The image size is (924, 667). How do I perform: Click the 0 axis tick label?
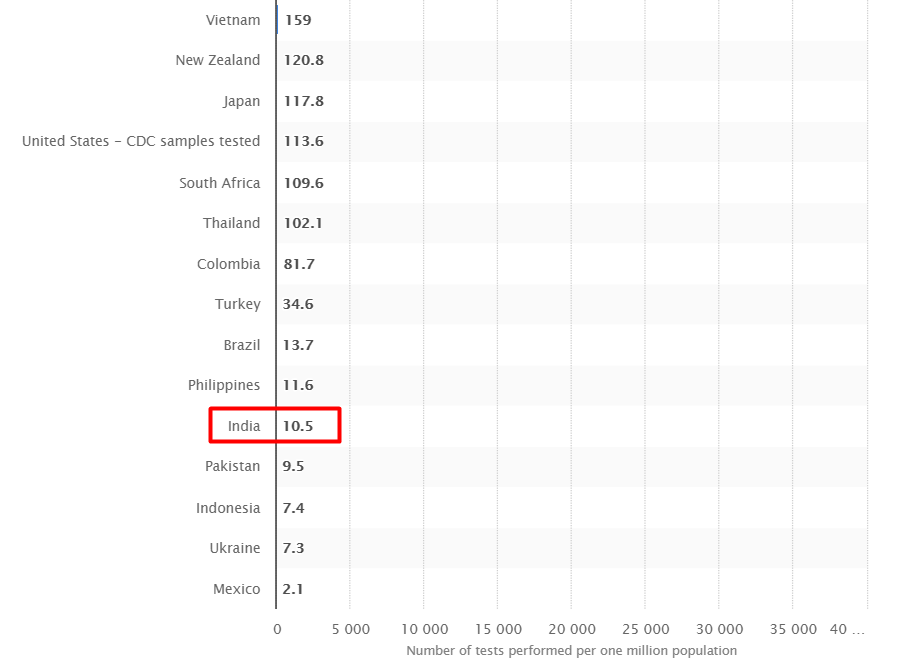coord(277,630)
